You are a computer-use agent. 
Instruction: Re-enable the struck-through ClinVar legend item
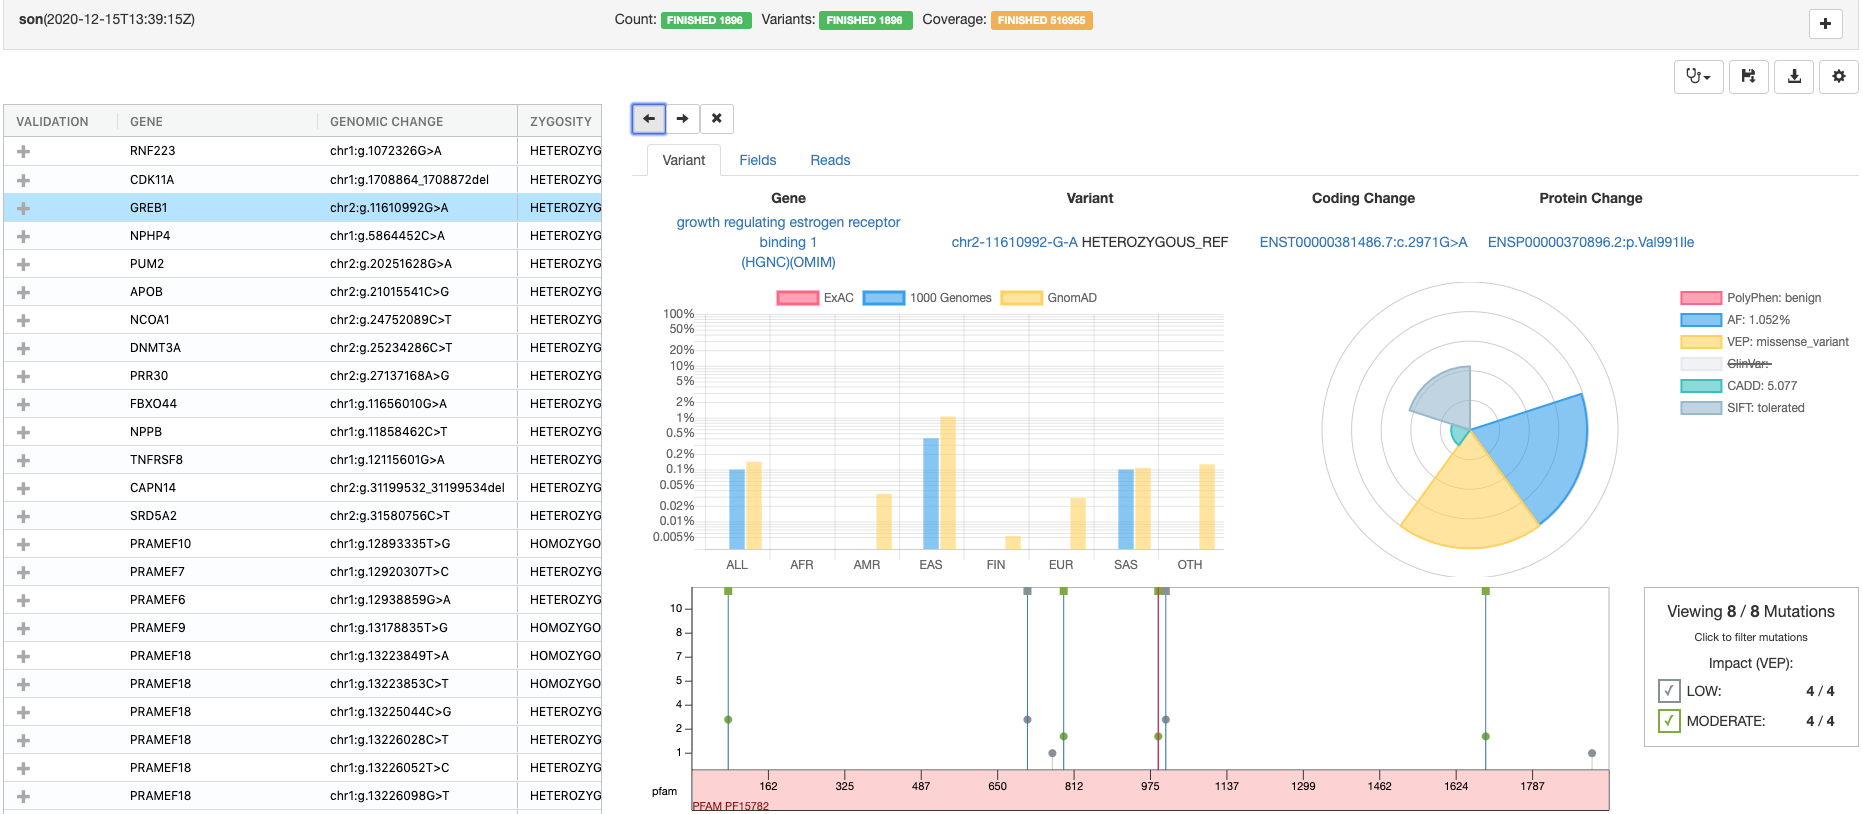tap(1726, 364)
